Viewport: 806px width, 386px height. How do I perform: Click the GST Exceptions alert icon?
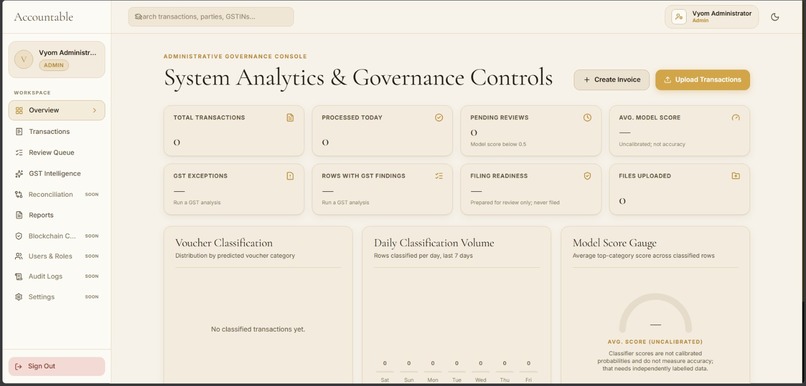pos(290,176)
